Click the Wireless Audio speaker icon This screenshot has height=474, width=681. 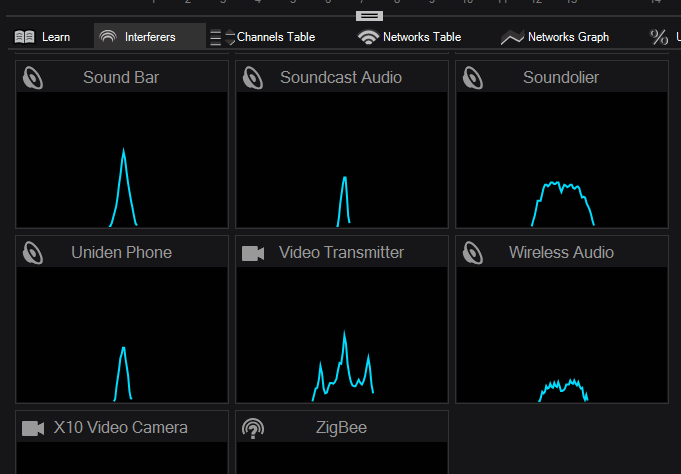pos(473,253)
